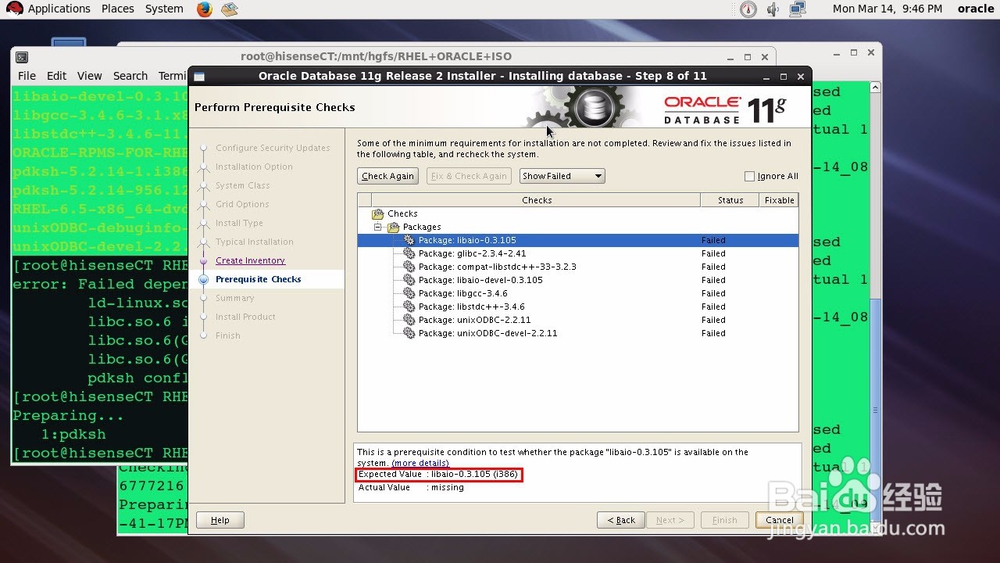Select row Package: libaio-devel-0.3.105
This screenshot has width=1000, height=563.
[578, 280]
